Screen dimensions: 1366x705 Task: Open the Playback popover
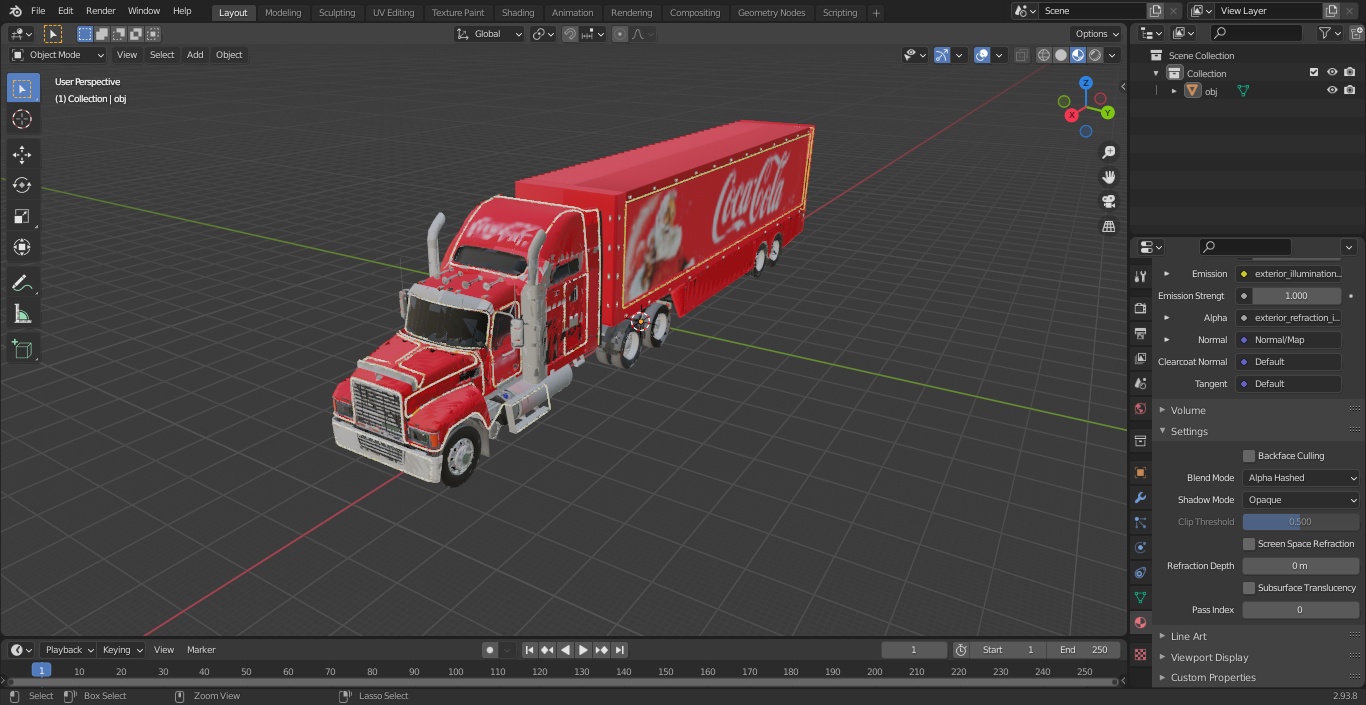68,650
